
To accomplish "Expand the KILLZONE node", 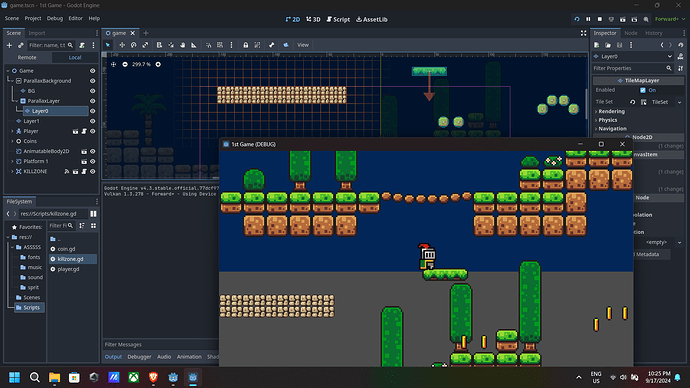I will tap(12, 172).
